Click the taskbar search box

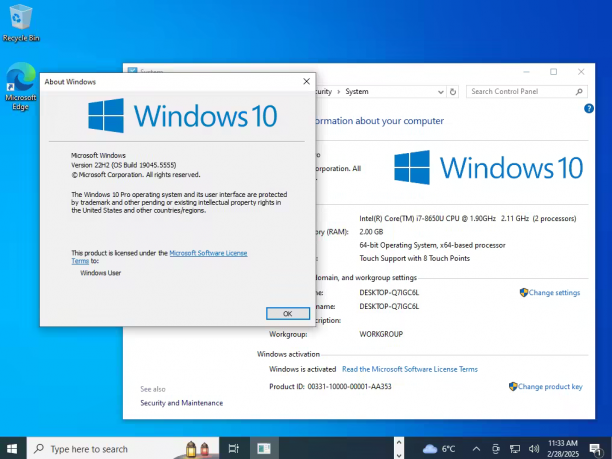click(123, 448)
